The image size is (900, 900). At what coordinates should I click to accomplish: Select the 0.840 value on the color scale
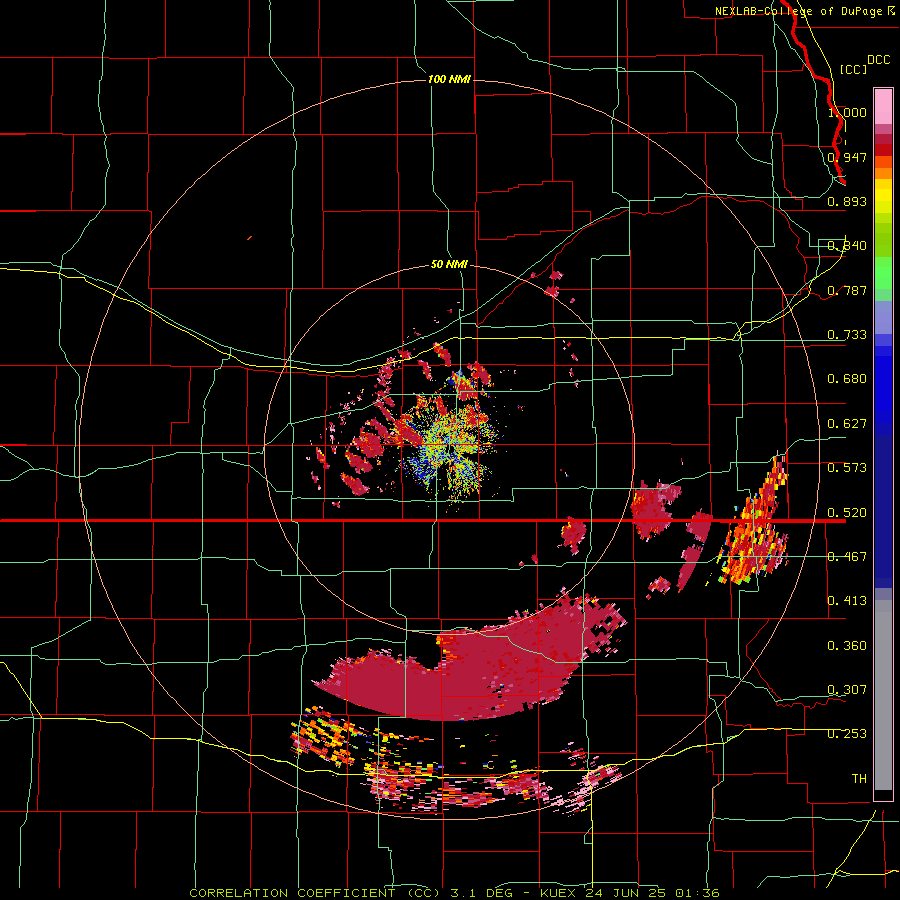coord(847,246)
